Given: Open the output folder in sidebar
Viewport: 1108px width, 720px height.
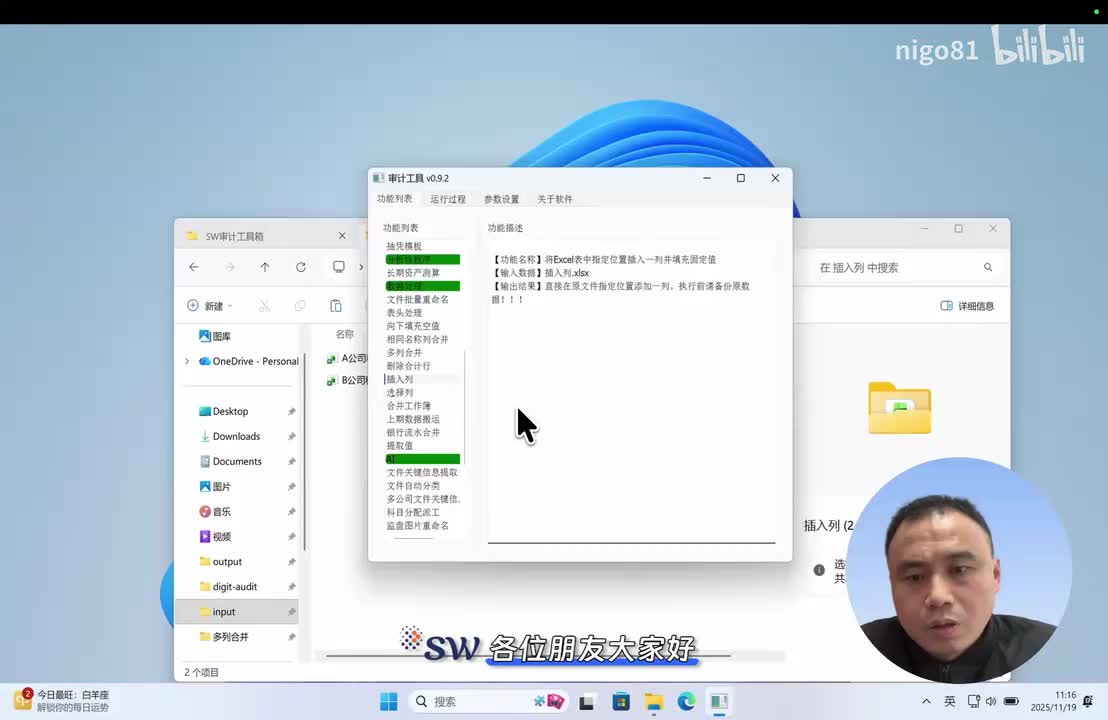Looking at the screenshot, I should tap(220, 562).
